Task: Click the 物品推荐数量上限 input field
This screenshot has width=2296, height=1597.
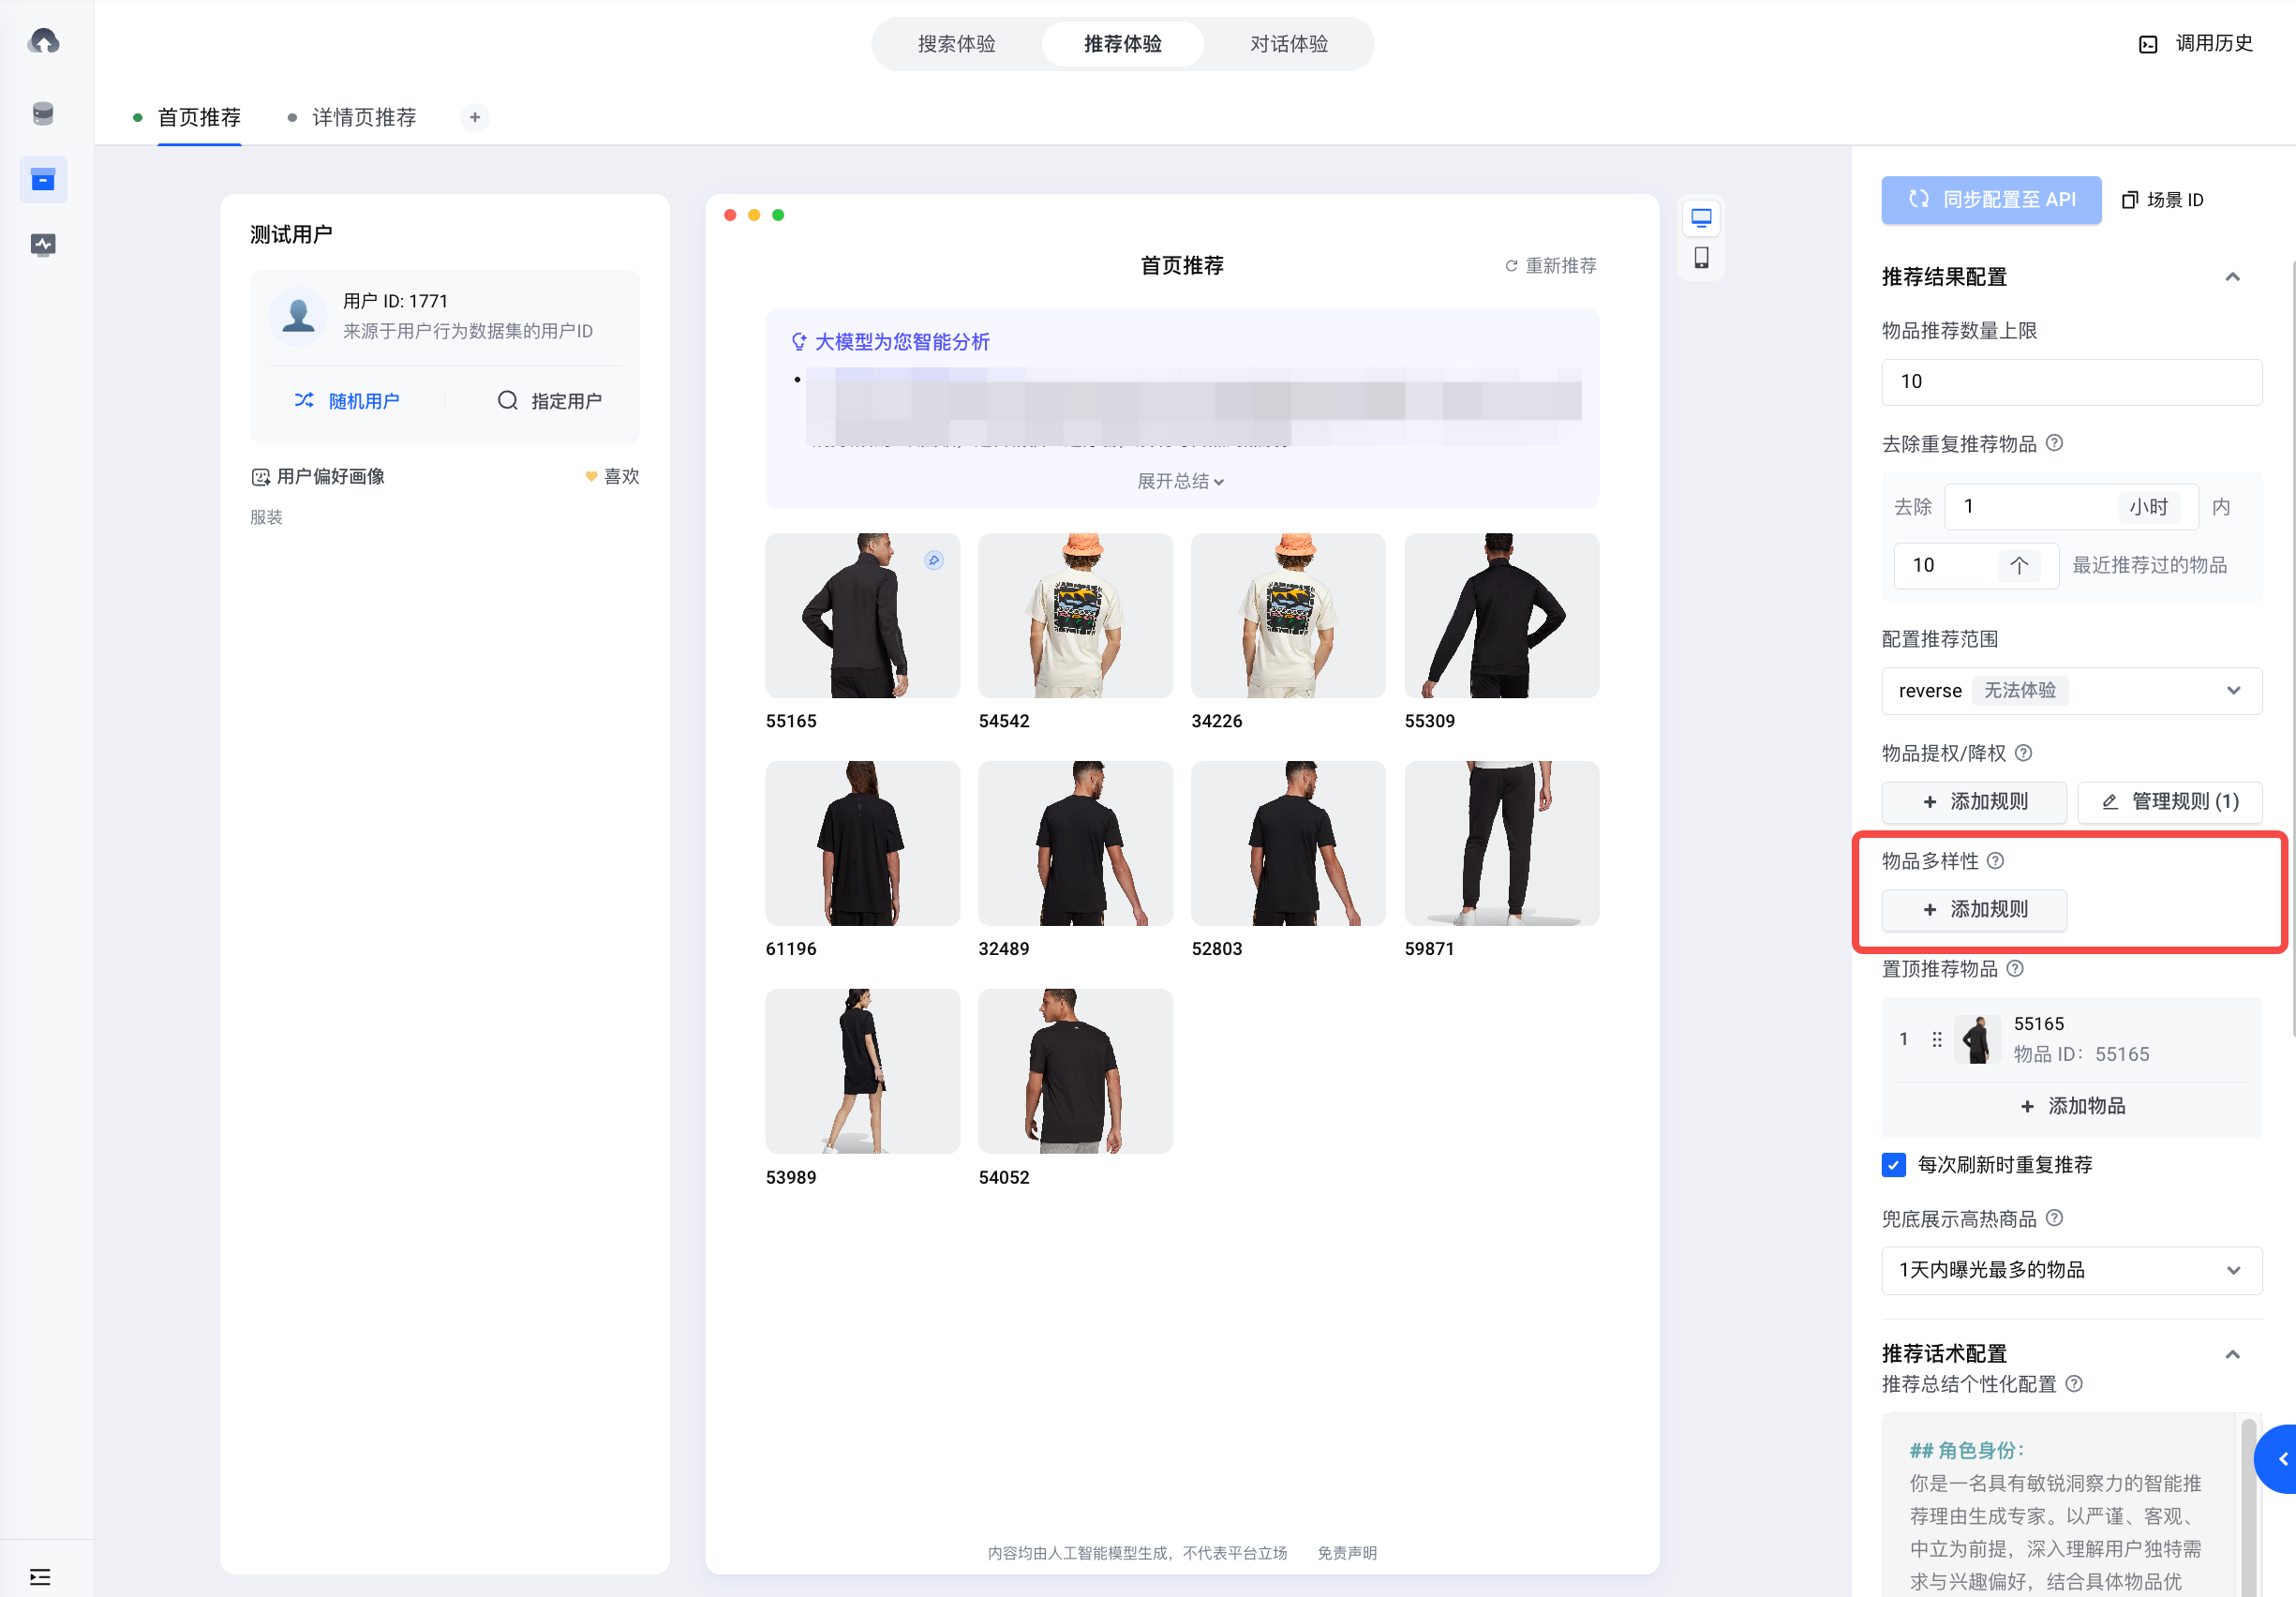Action: [x=2071, y=381]
